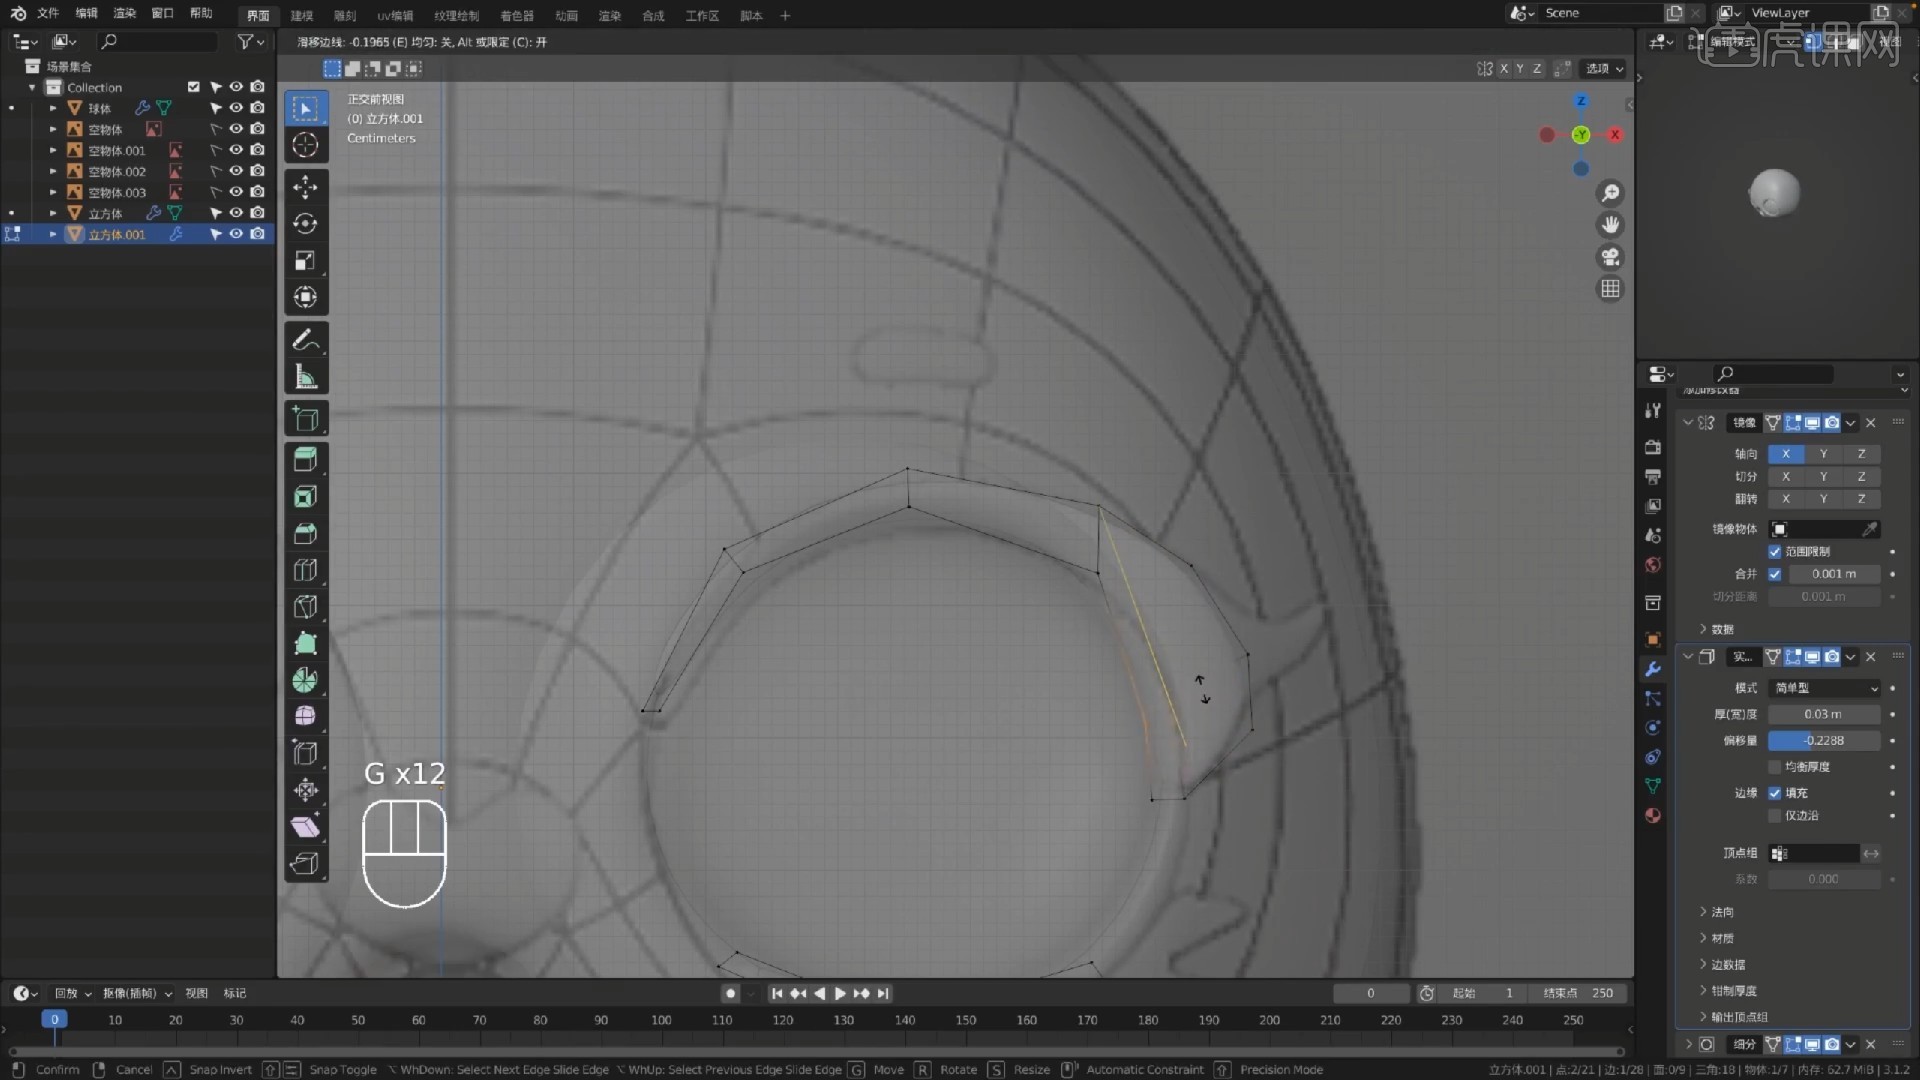Open the viewport 选项 options dropdown
The height and width of the screenshot is (1080, 1920).
(x=1604, y=68)
